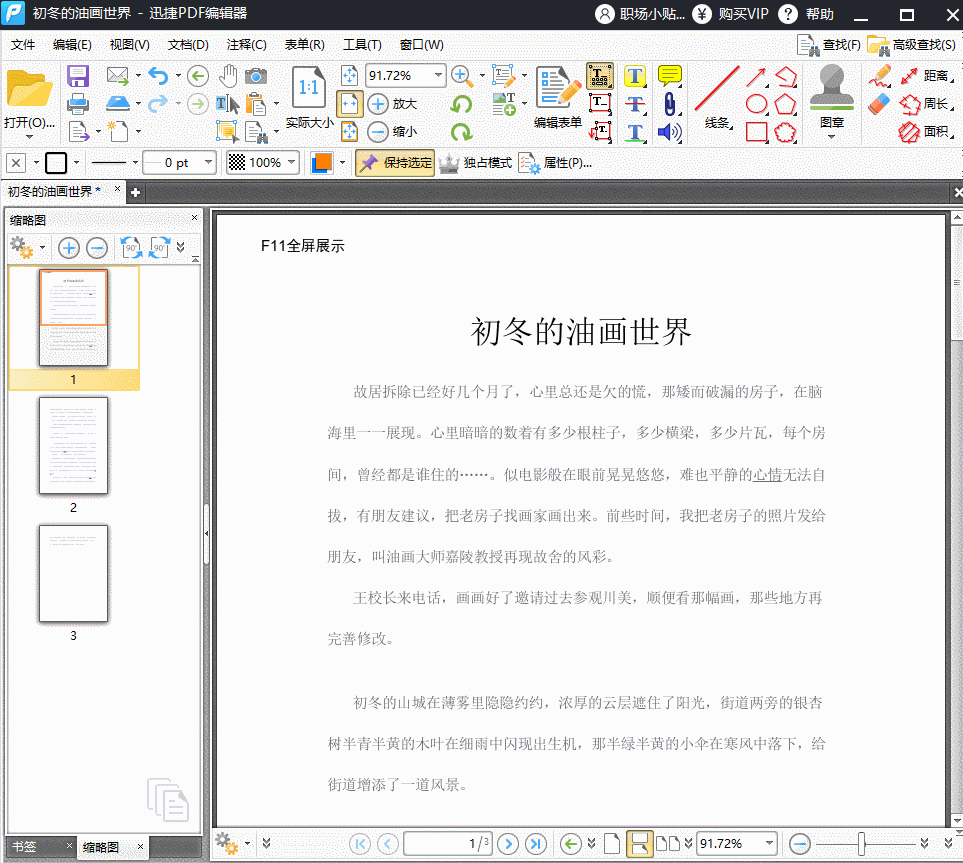Select the Eraser tool
This screenshot has width=963, height=863.
pyautogui.click(x=879, y=104)
